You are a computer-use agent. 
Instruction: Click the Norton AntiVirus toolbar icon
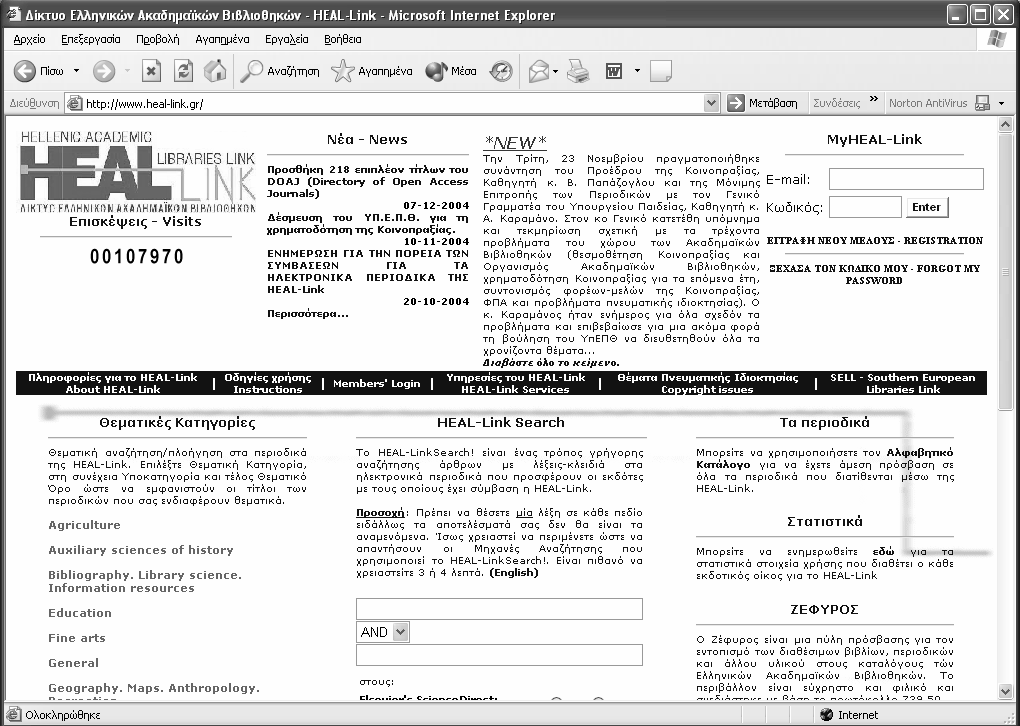pos(982,103)
